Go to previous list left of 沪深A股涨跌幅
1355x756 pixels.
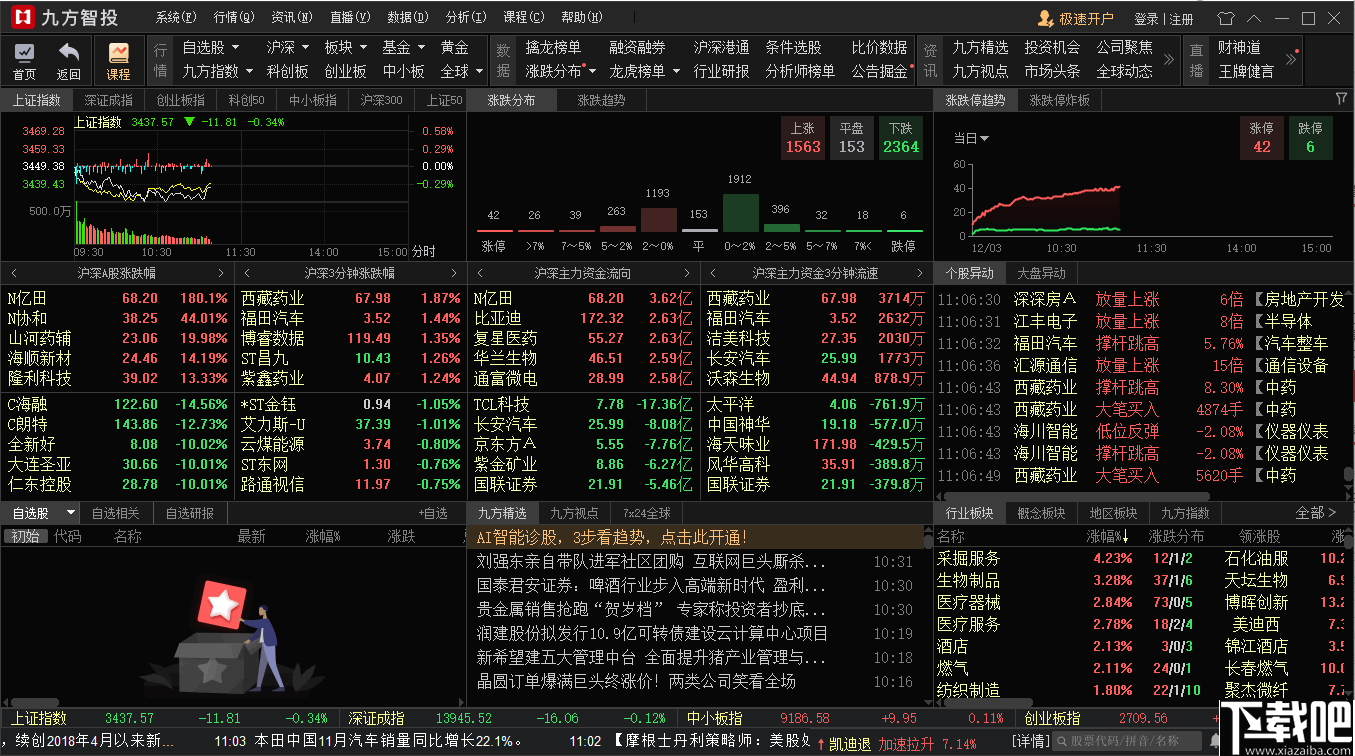[x=14, y=273]
